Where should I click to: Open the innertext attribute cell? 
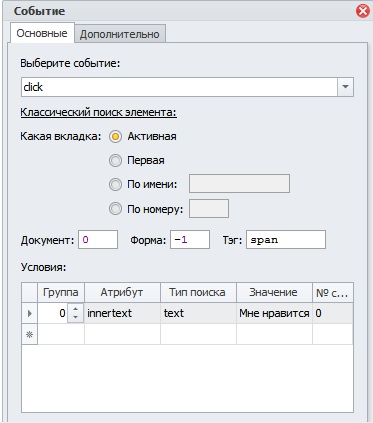point(122,313)
